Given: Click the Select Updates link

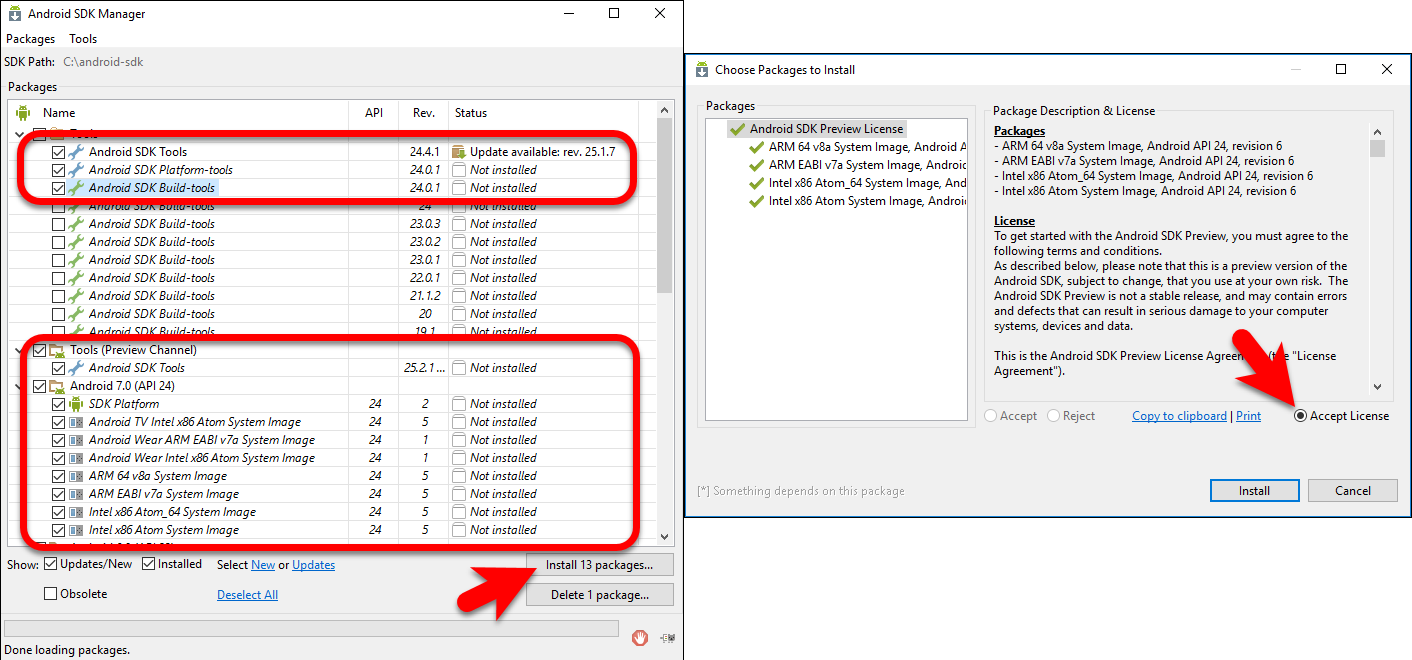Looking at the screenshot, I should tap(313, 565).
